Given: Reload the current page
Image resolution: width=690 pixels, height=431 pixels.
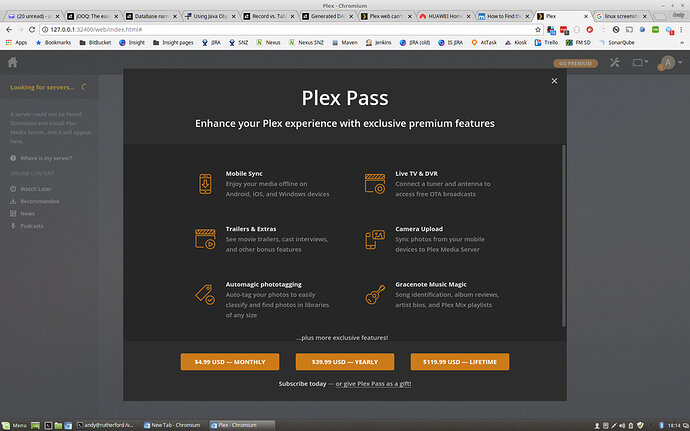Looking at the screenshot, I should pyautogui.click(x=32, y=29).
